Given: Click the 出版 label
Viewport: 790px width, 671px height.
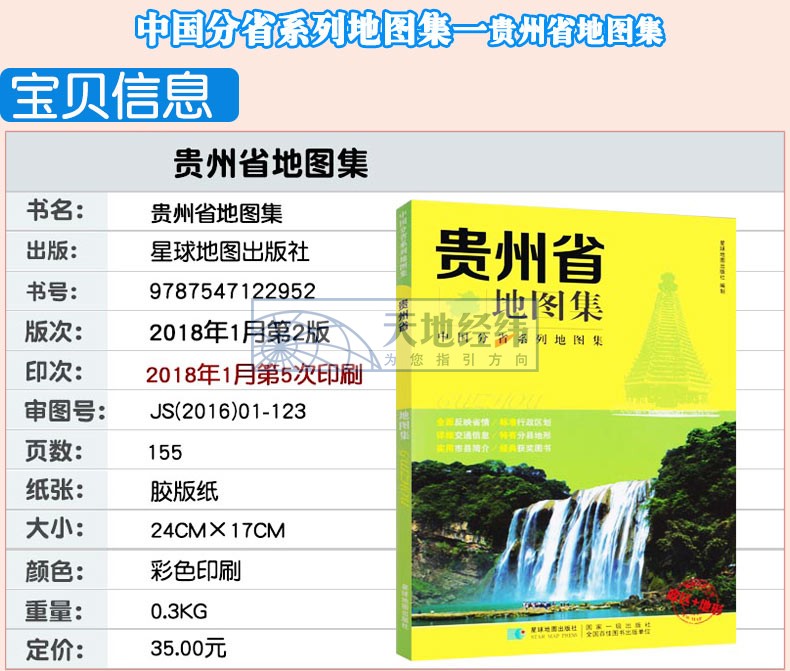Looking at the screenshot, I should pyautogui.click(x=52, y=250).
